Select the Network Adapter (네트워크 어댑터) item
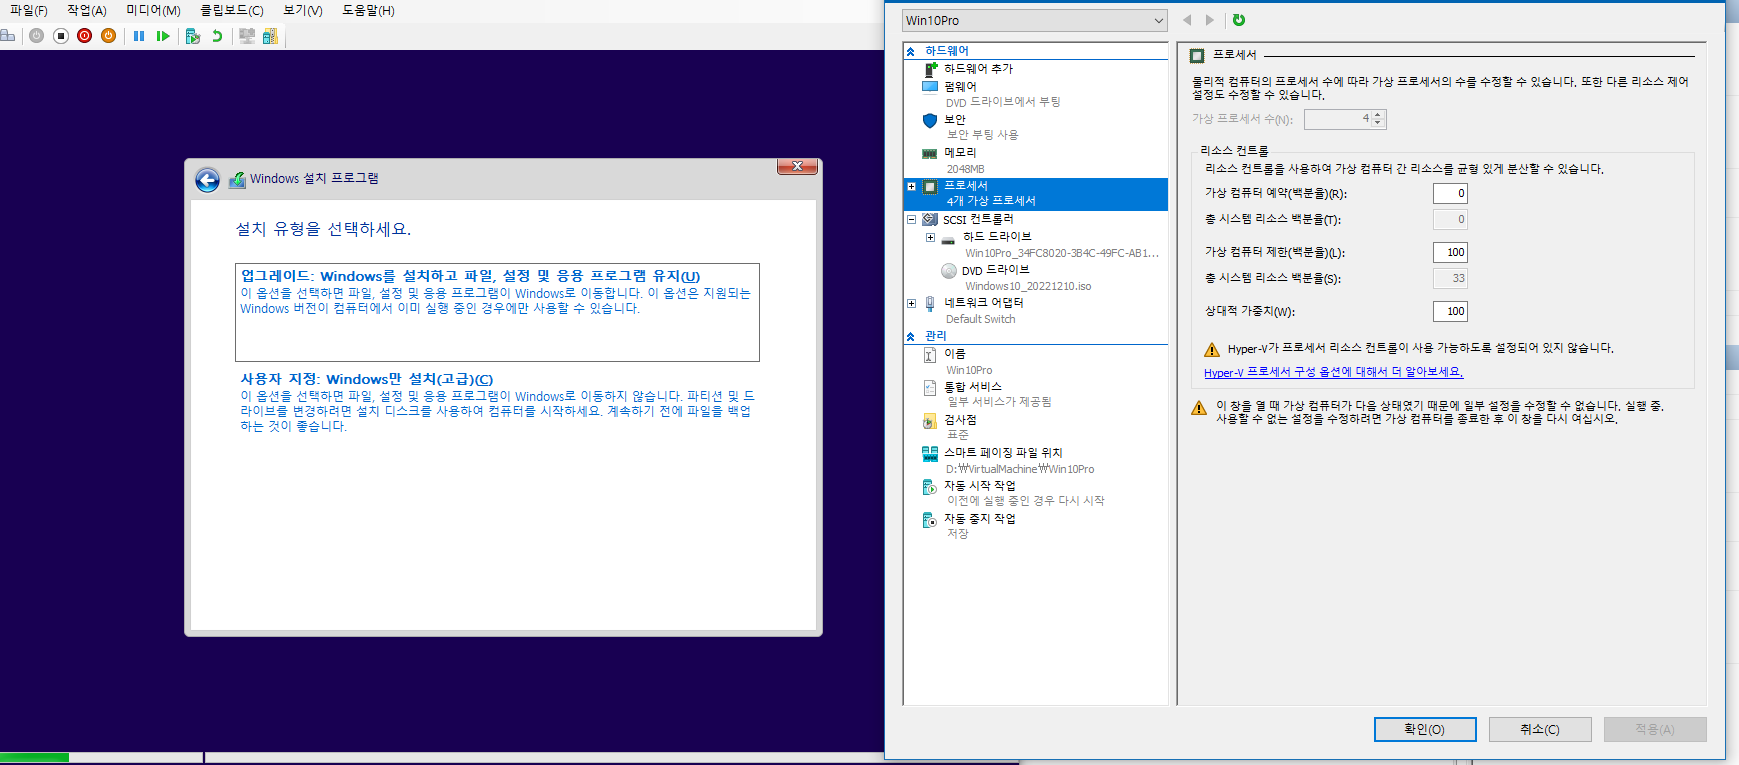 click(983, 303)
